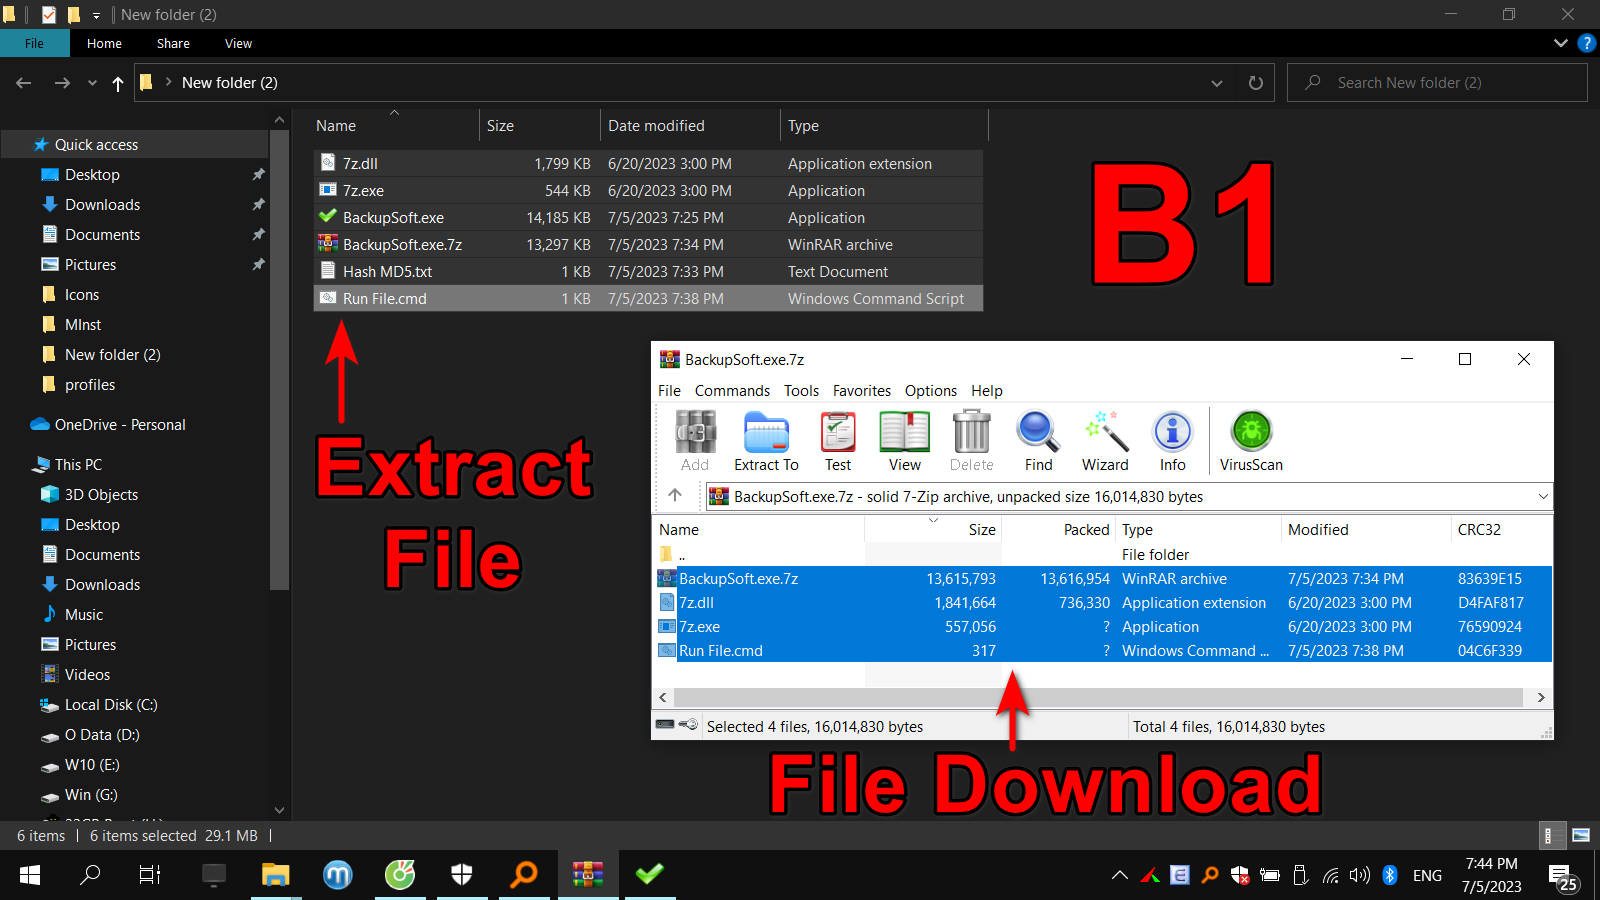The image size is (1600, 900).
Task: Open the Explorer File tab
Action: (35, 43)
